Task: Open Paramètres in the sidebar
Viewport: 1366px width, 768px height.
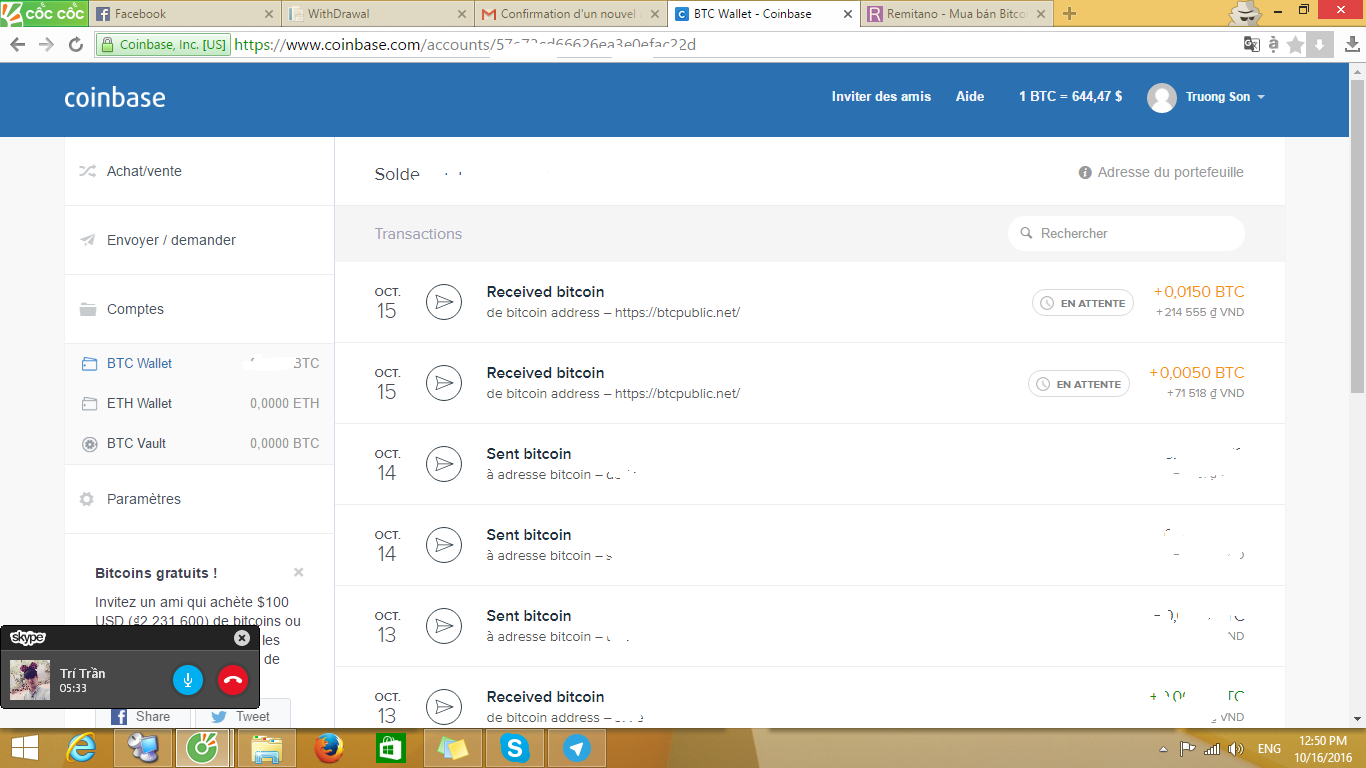Action: click(199, 499)
